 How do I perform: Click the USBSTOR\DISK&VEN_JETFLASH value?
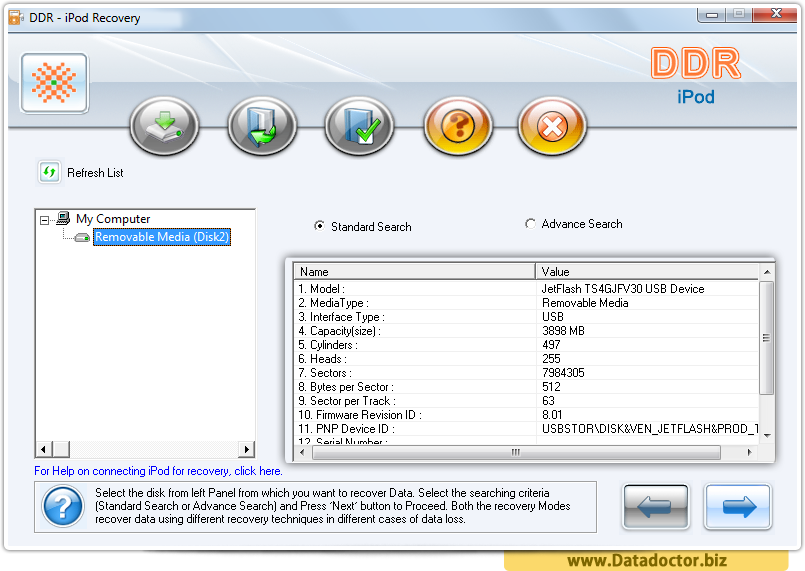650,429
